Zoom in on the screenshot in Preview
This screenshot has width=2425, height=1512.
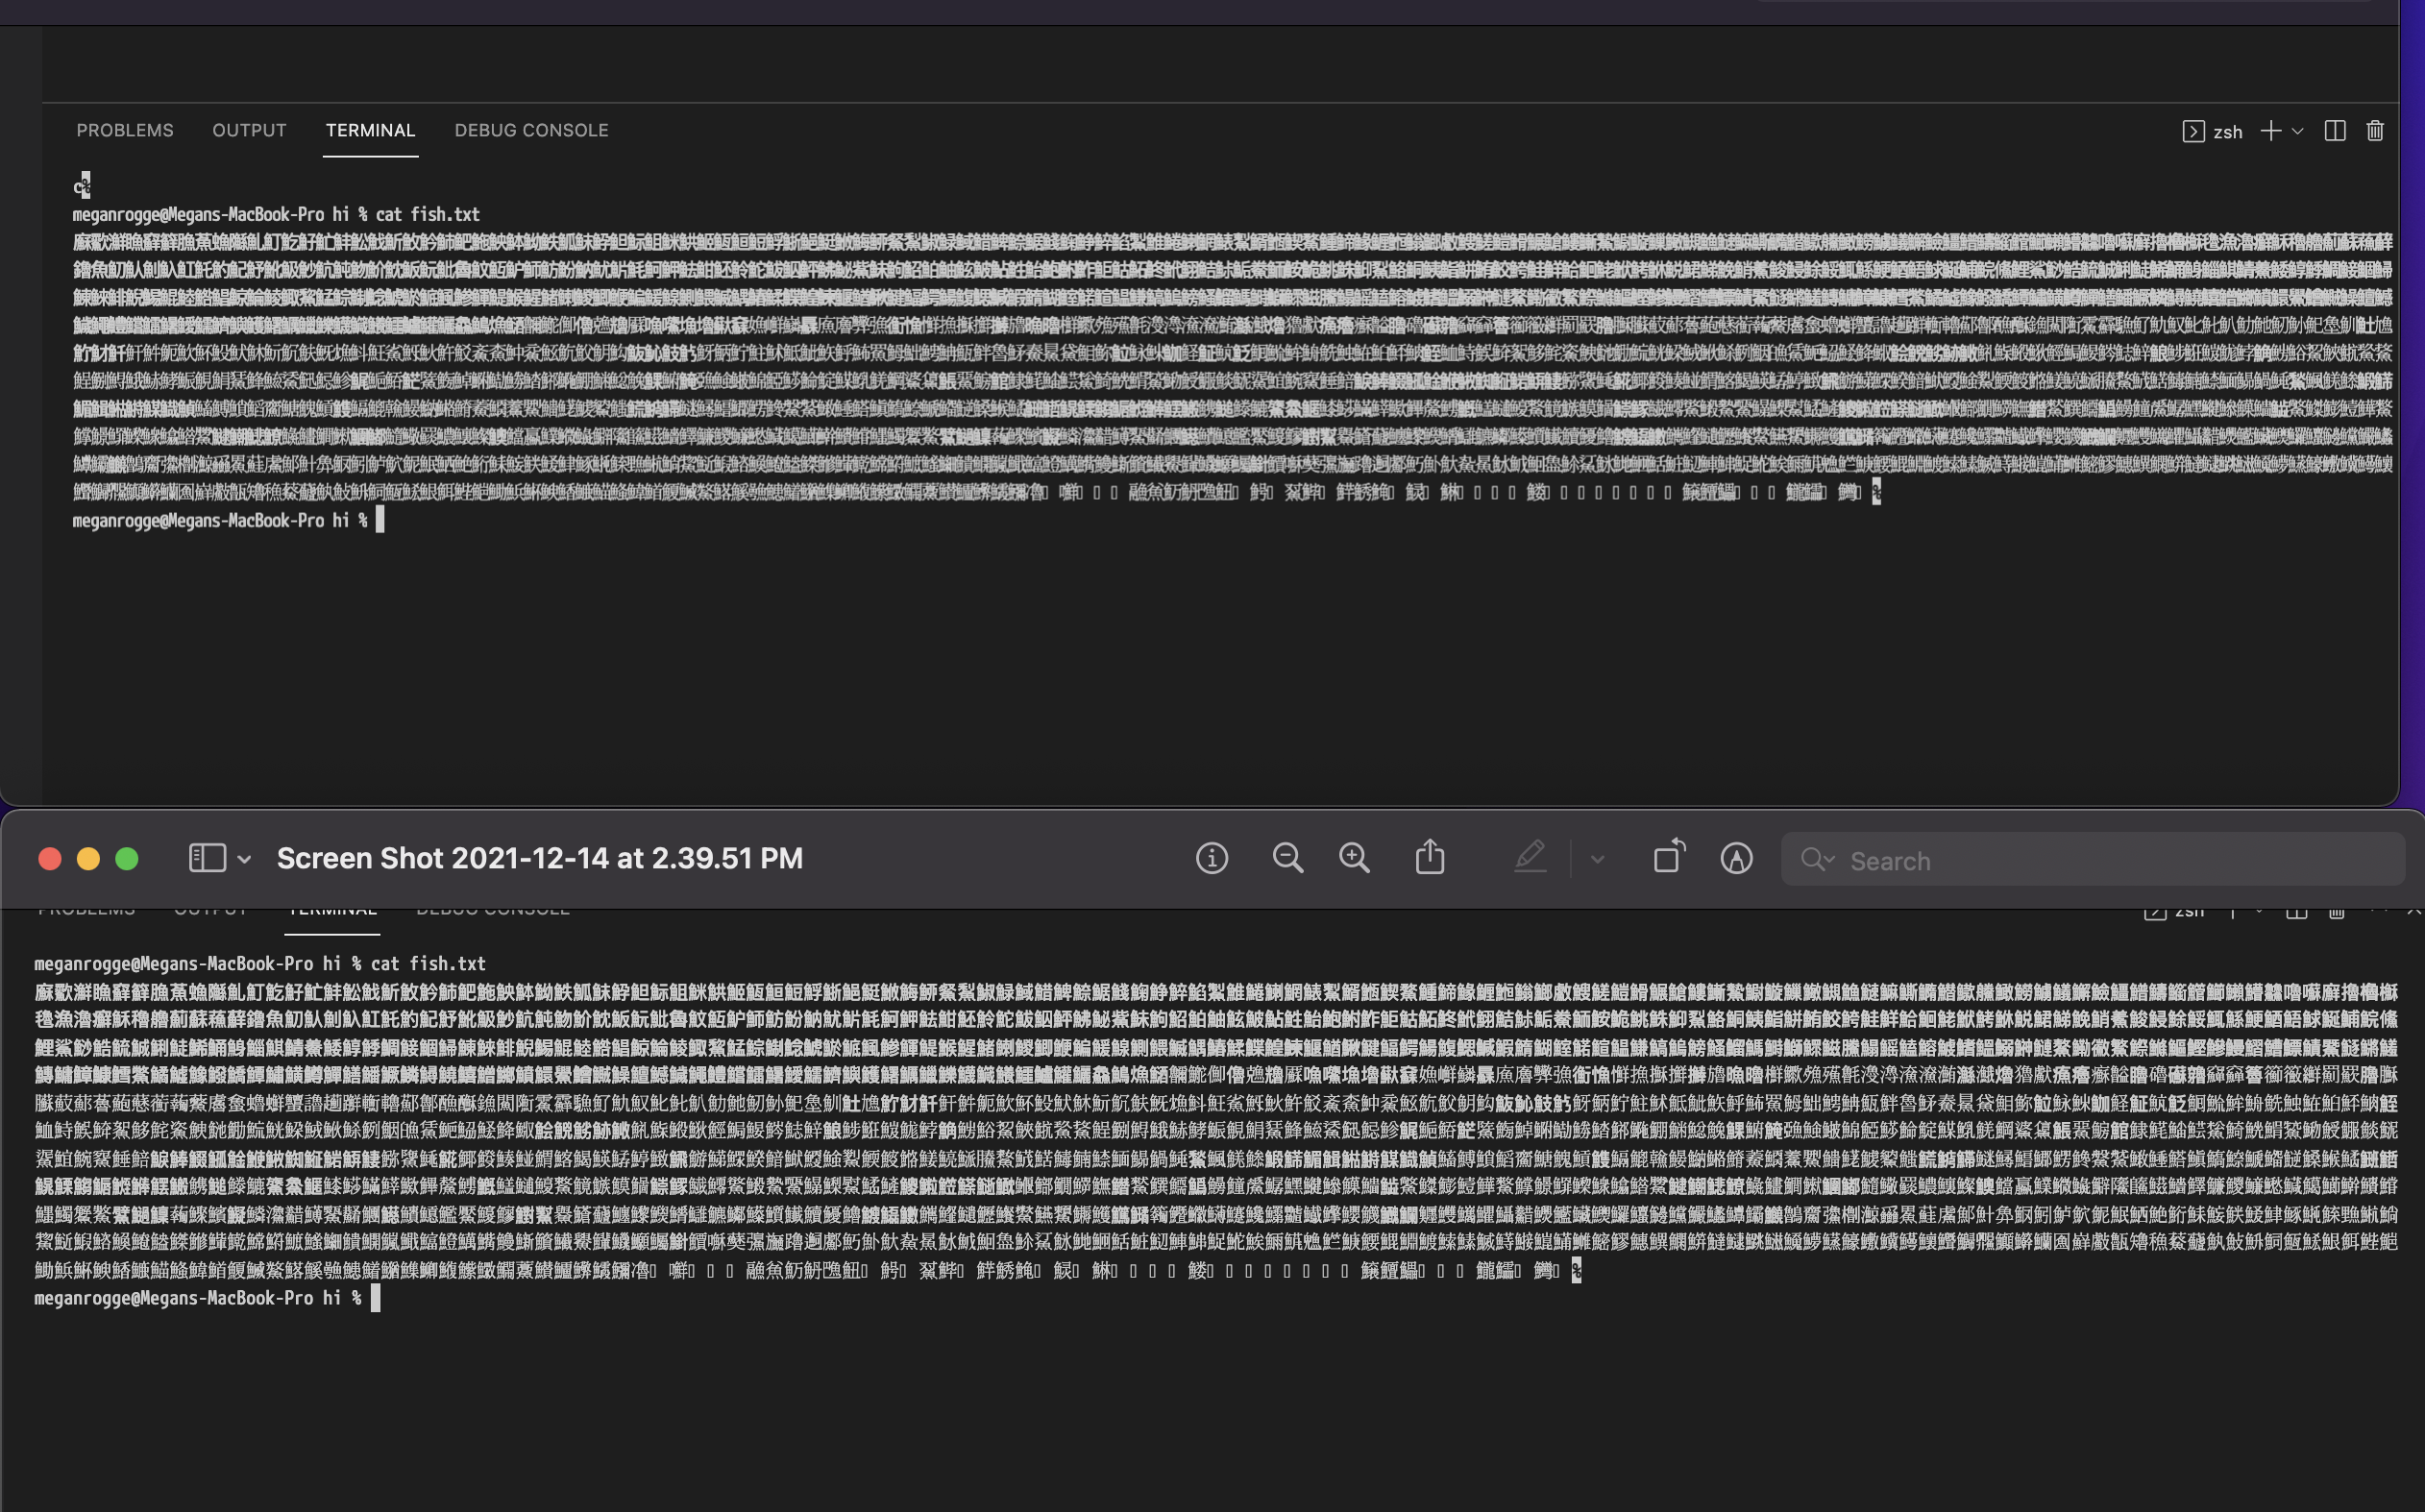click(x=1355, y=858)
